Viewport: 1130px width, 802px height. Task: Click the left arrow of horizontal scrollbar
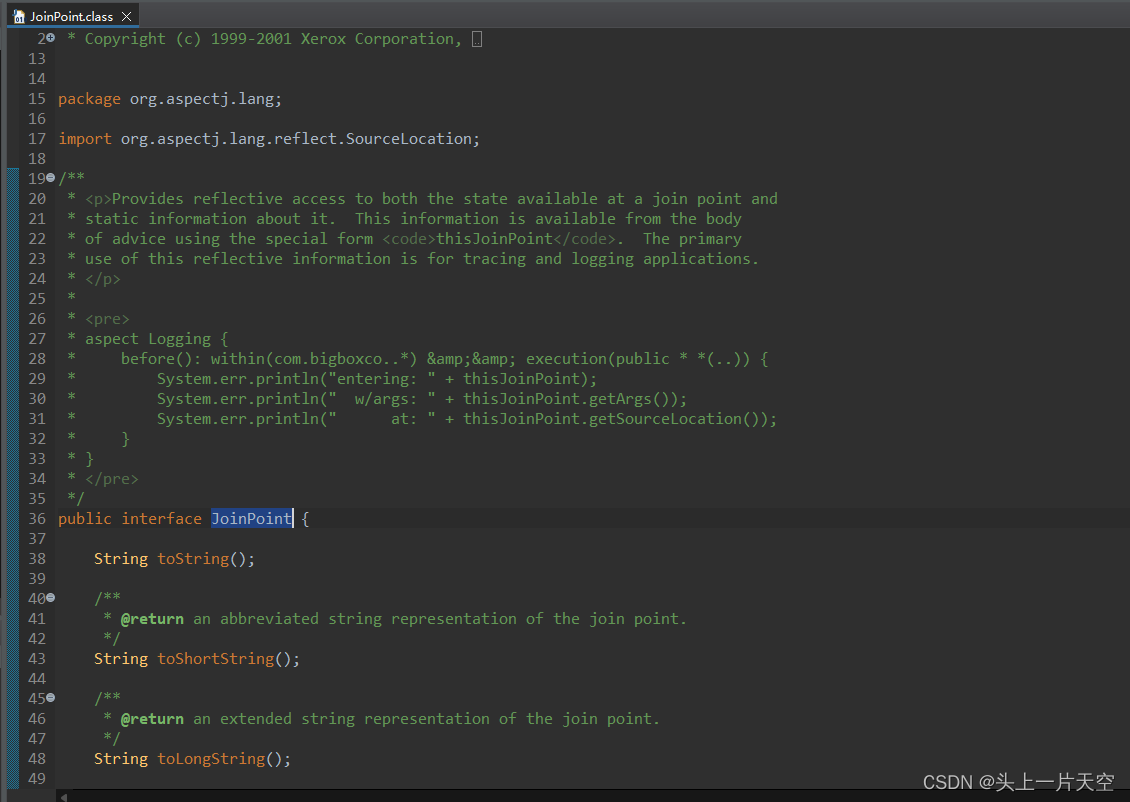point(64,796)
